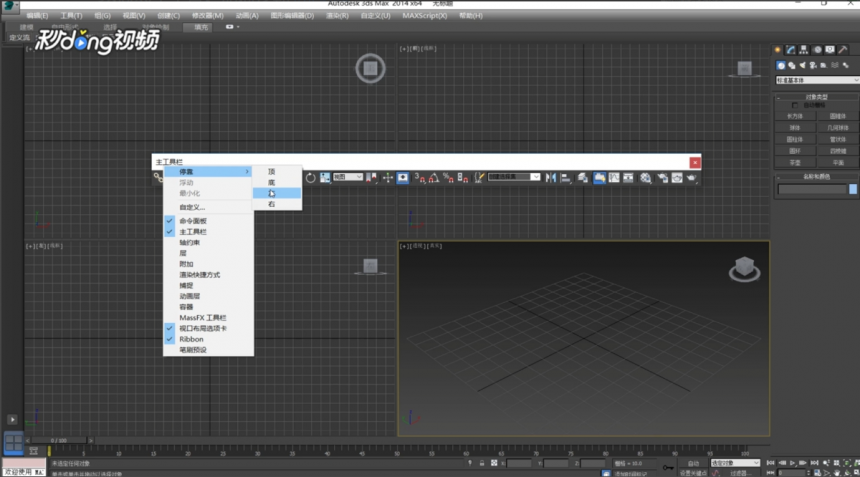This screenshot has width=860, height=477.
Task: Open the reference coordinate system dropdown
Action: pyautogui.click(x=348, y=177)
